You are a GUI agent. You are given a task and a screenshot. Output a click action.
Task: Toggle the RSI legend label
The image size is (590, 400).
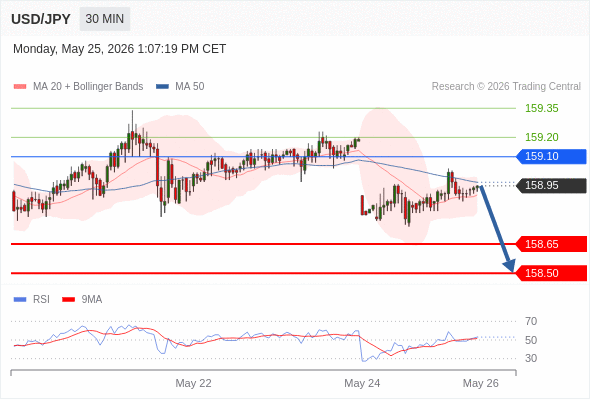coord(41,300)
